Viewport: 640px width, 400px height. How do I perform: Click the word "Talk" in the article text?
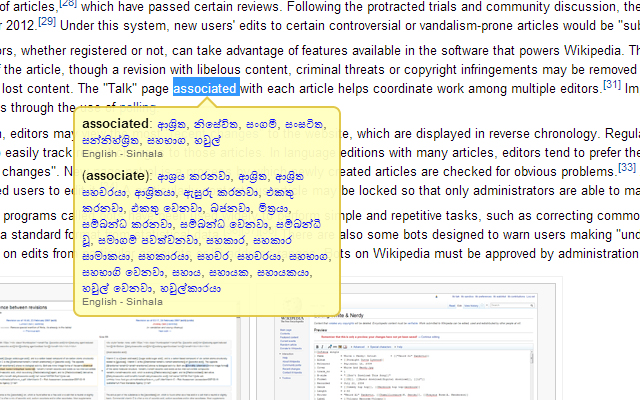point(119,88)
